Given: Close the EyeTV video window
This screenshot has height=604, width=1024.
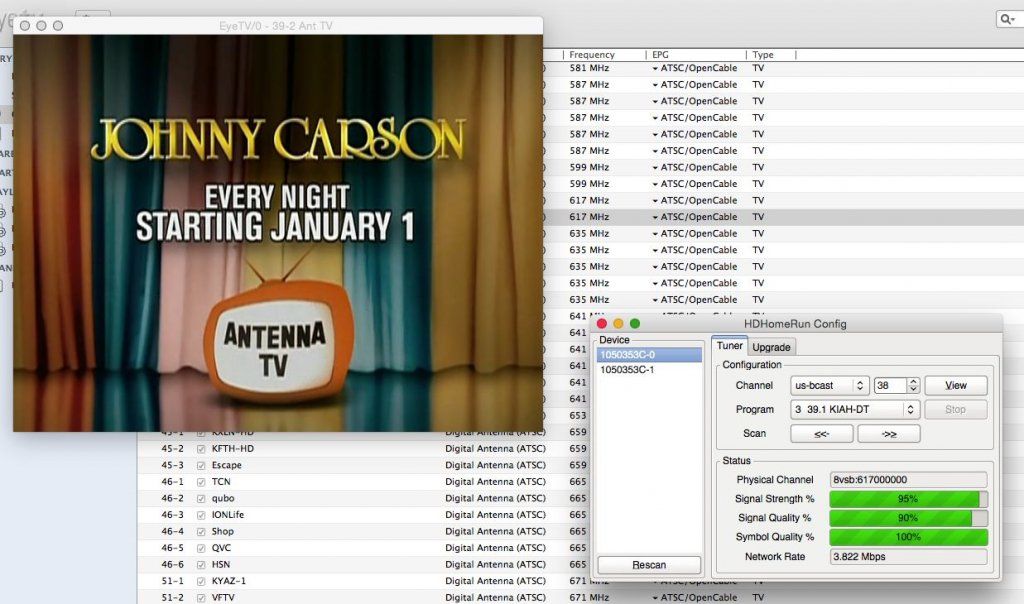Looking at the screenshot, I should 25,25.
